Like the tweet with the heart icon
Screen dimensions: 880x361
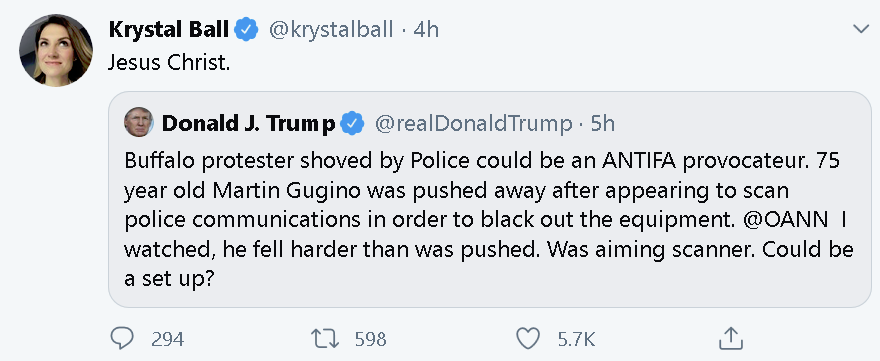[x=527, y=339]
